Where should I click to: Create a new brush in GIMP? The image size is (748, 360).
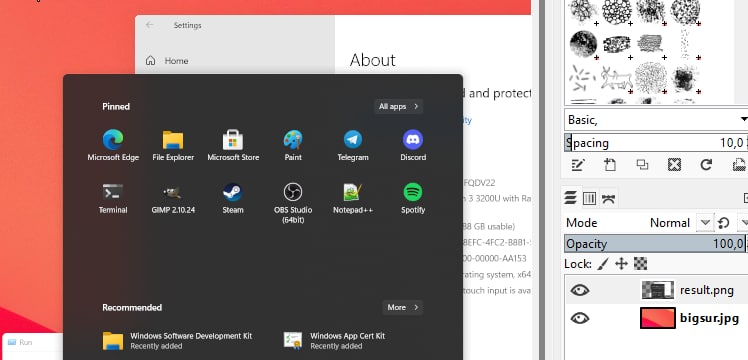pos(610,165)
